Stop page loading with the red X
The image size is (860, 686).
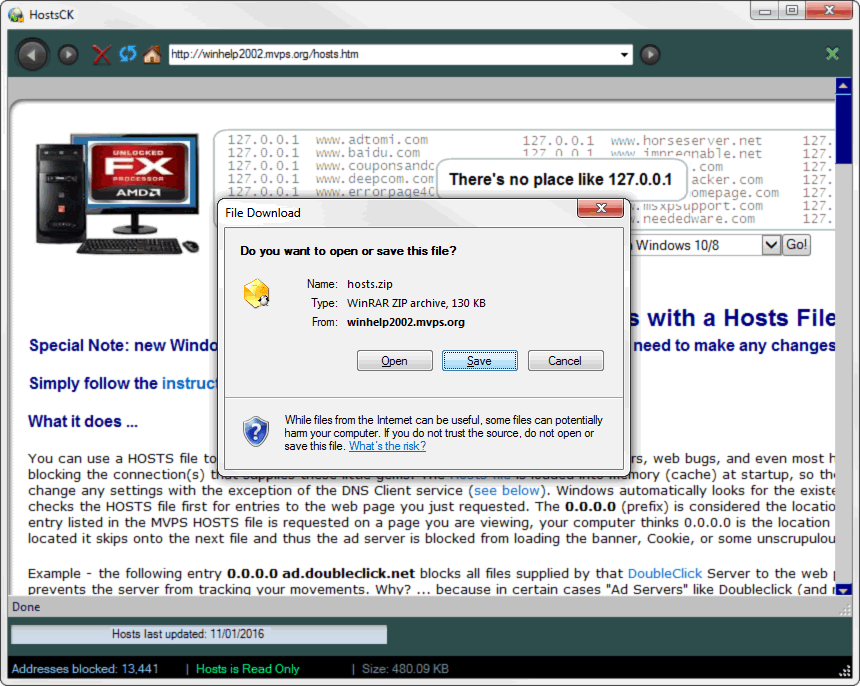point(101,54)
